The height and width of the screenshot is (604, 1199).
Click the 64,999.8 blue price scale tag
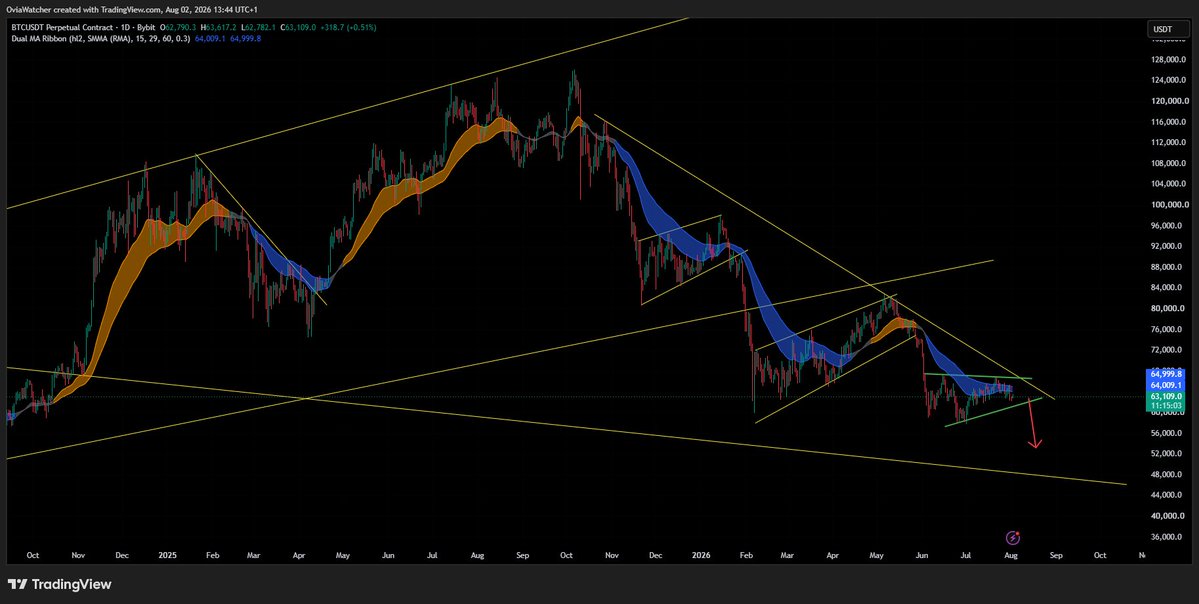tap(1167, 374)
